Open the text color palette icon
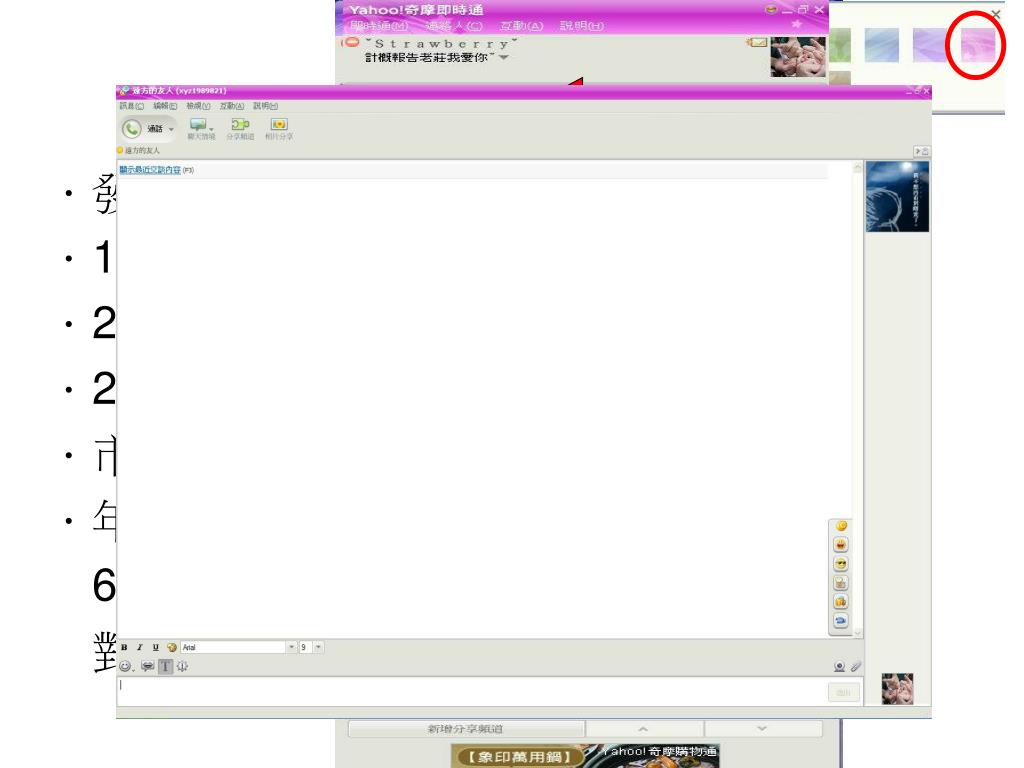 click(172, 647)
